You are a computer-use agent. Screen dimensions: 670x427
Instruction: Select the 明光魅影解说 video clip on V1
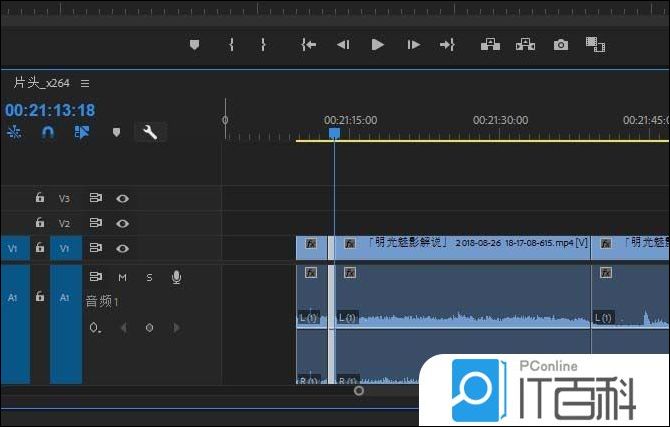(x=460, y=243)
